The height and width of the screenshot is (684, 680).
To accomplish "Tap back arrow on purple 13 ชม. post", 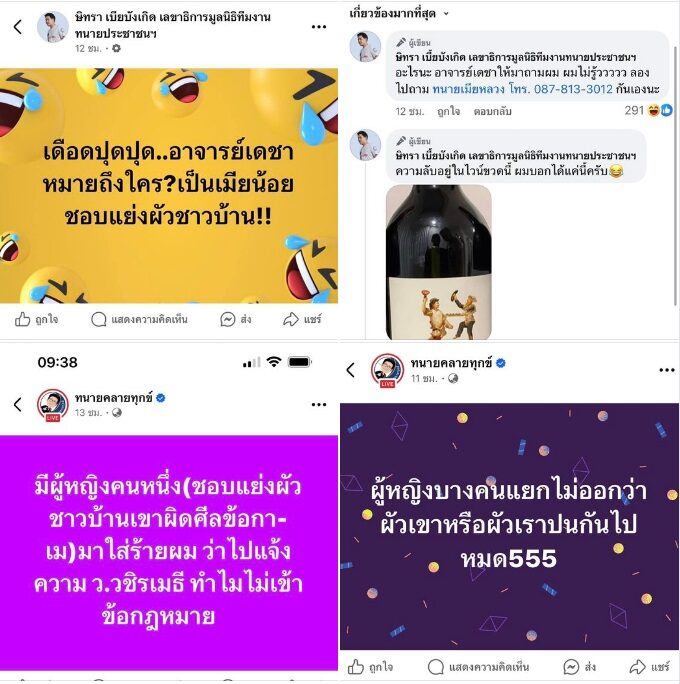I will pyautogui.click(x=18, y=405).
